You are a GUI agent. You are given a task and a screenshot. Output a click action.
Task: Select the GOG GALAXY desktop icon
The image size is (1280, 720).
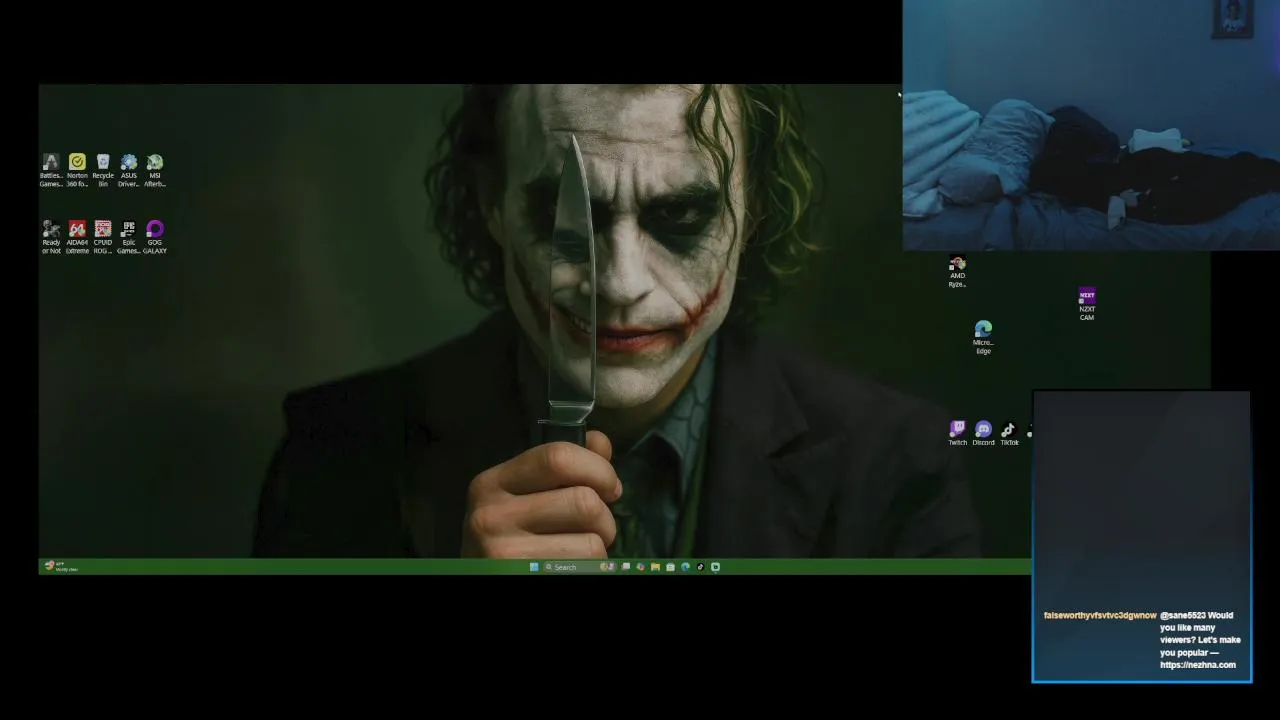(155, 237)
